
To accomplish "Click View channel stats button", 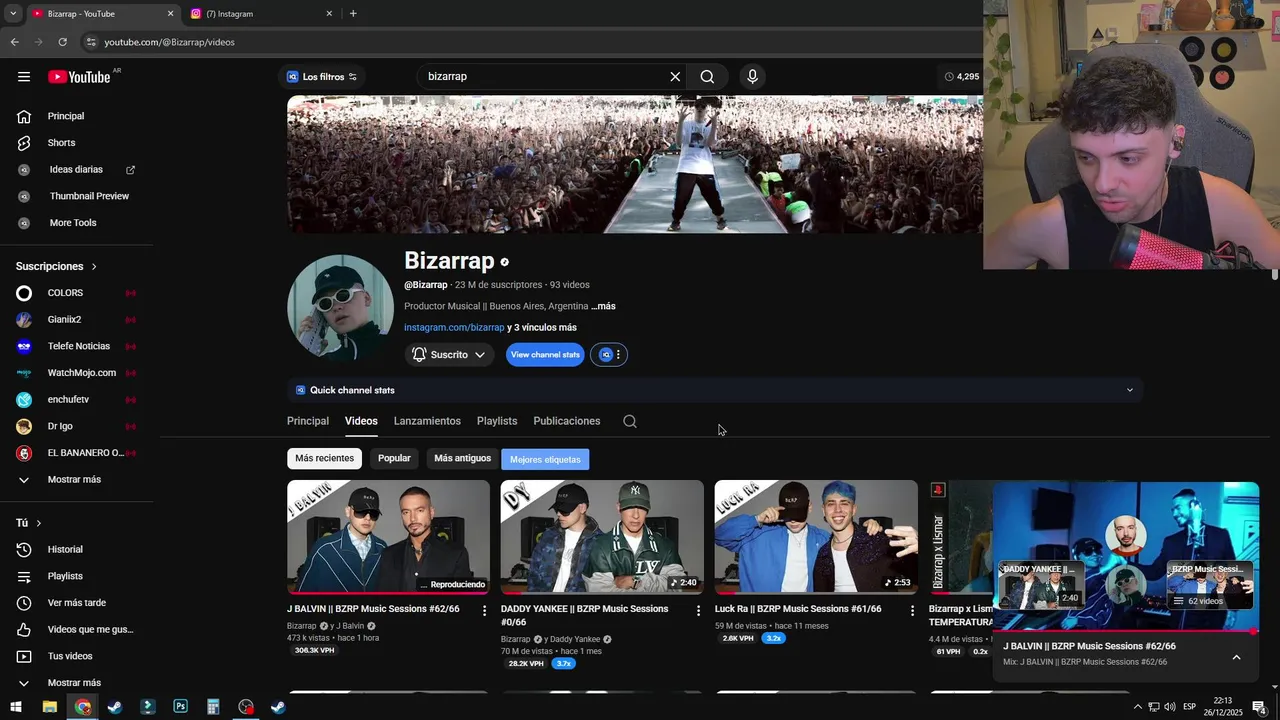I will (545, 355).
